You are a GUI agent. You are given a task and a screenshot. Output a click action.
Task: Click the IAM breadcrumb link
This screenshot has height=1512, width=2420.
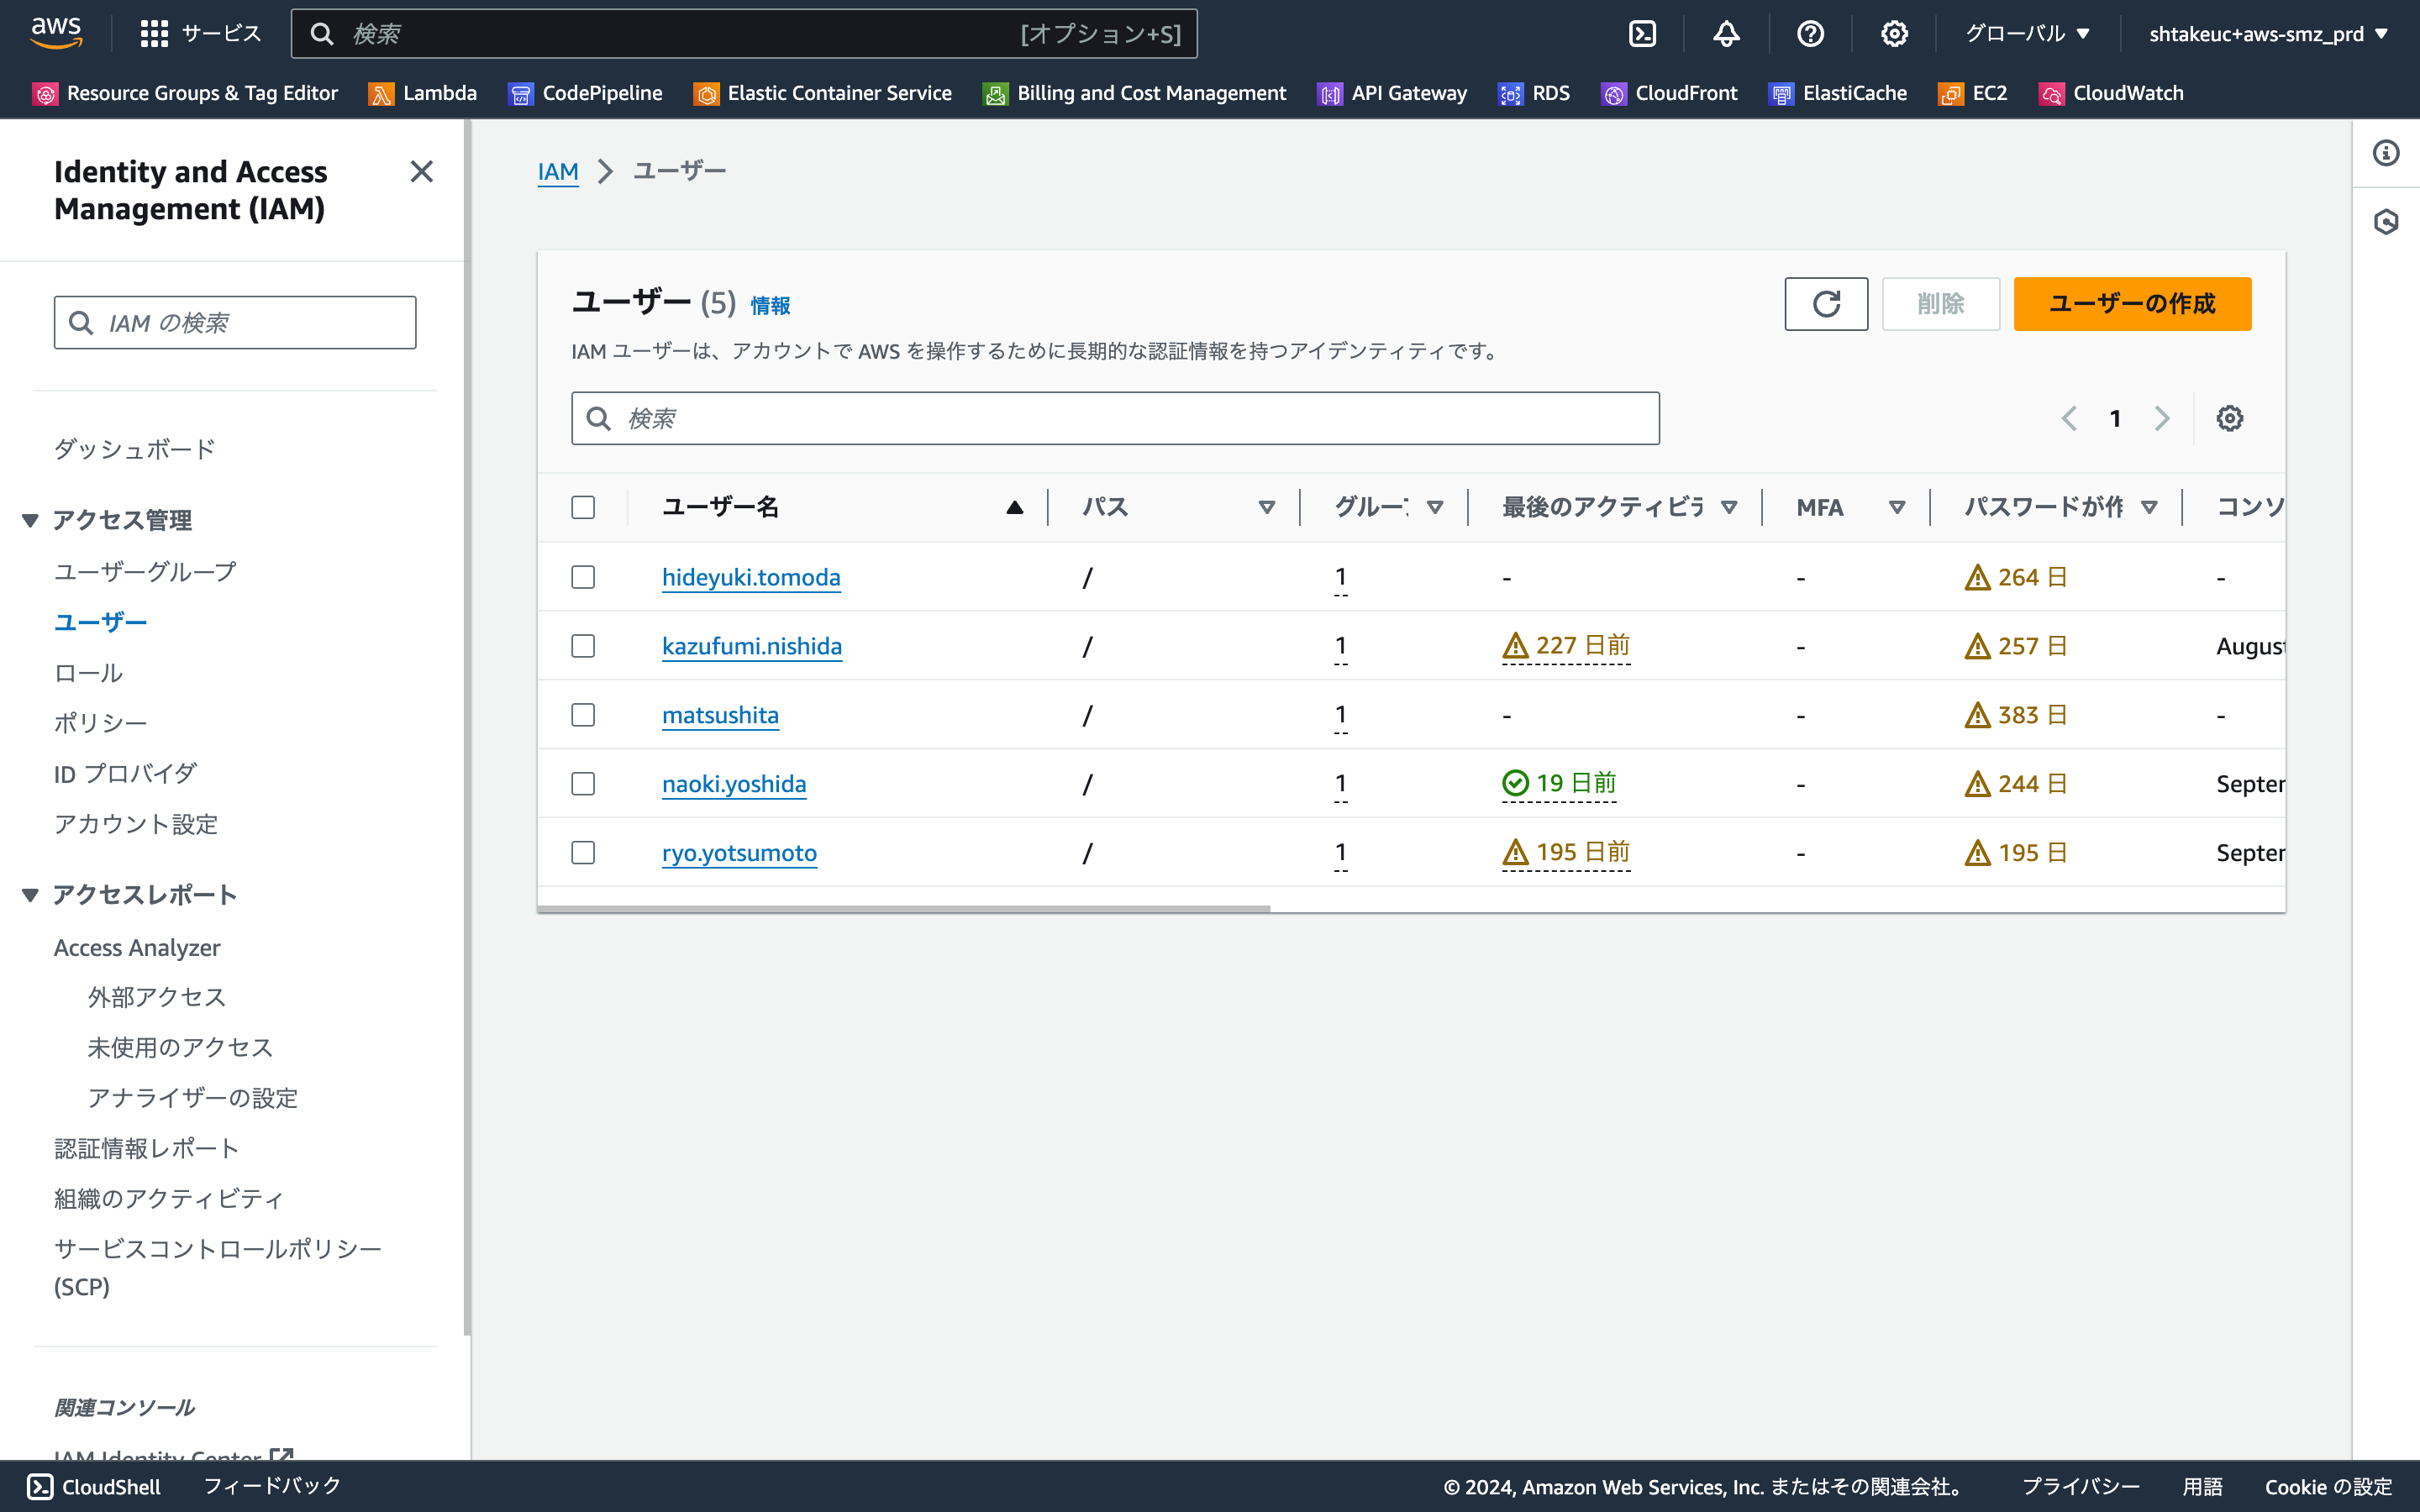tap(558, 172)
